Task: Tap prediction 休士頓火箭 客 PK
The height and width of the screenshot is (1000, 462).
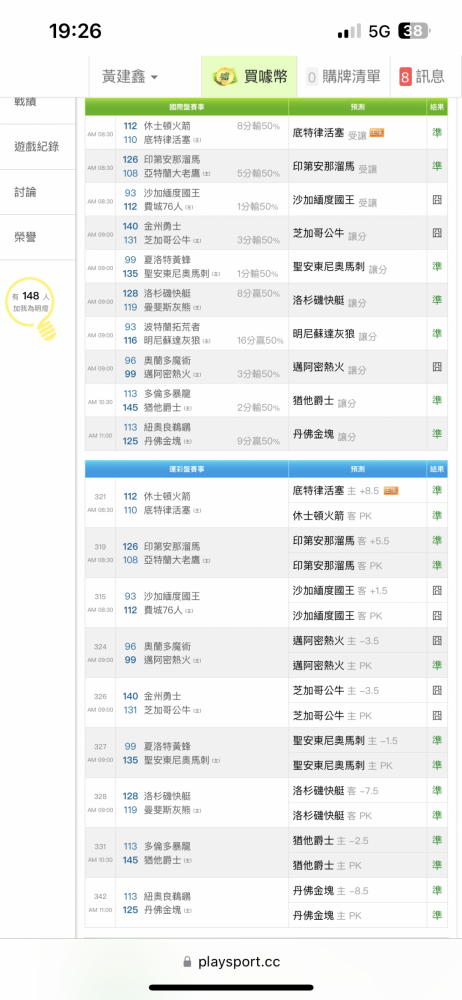Action: coord(332,515)
